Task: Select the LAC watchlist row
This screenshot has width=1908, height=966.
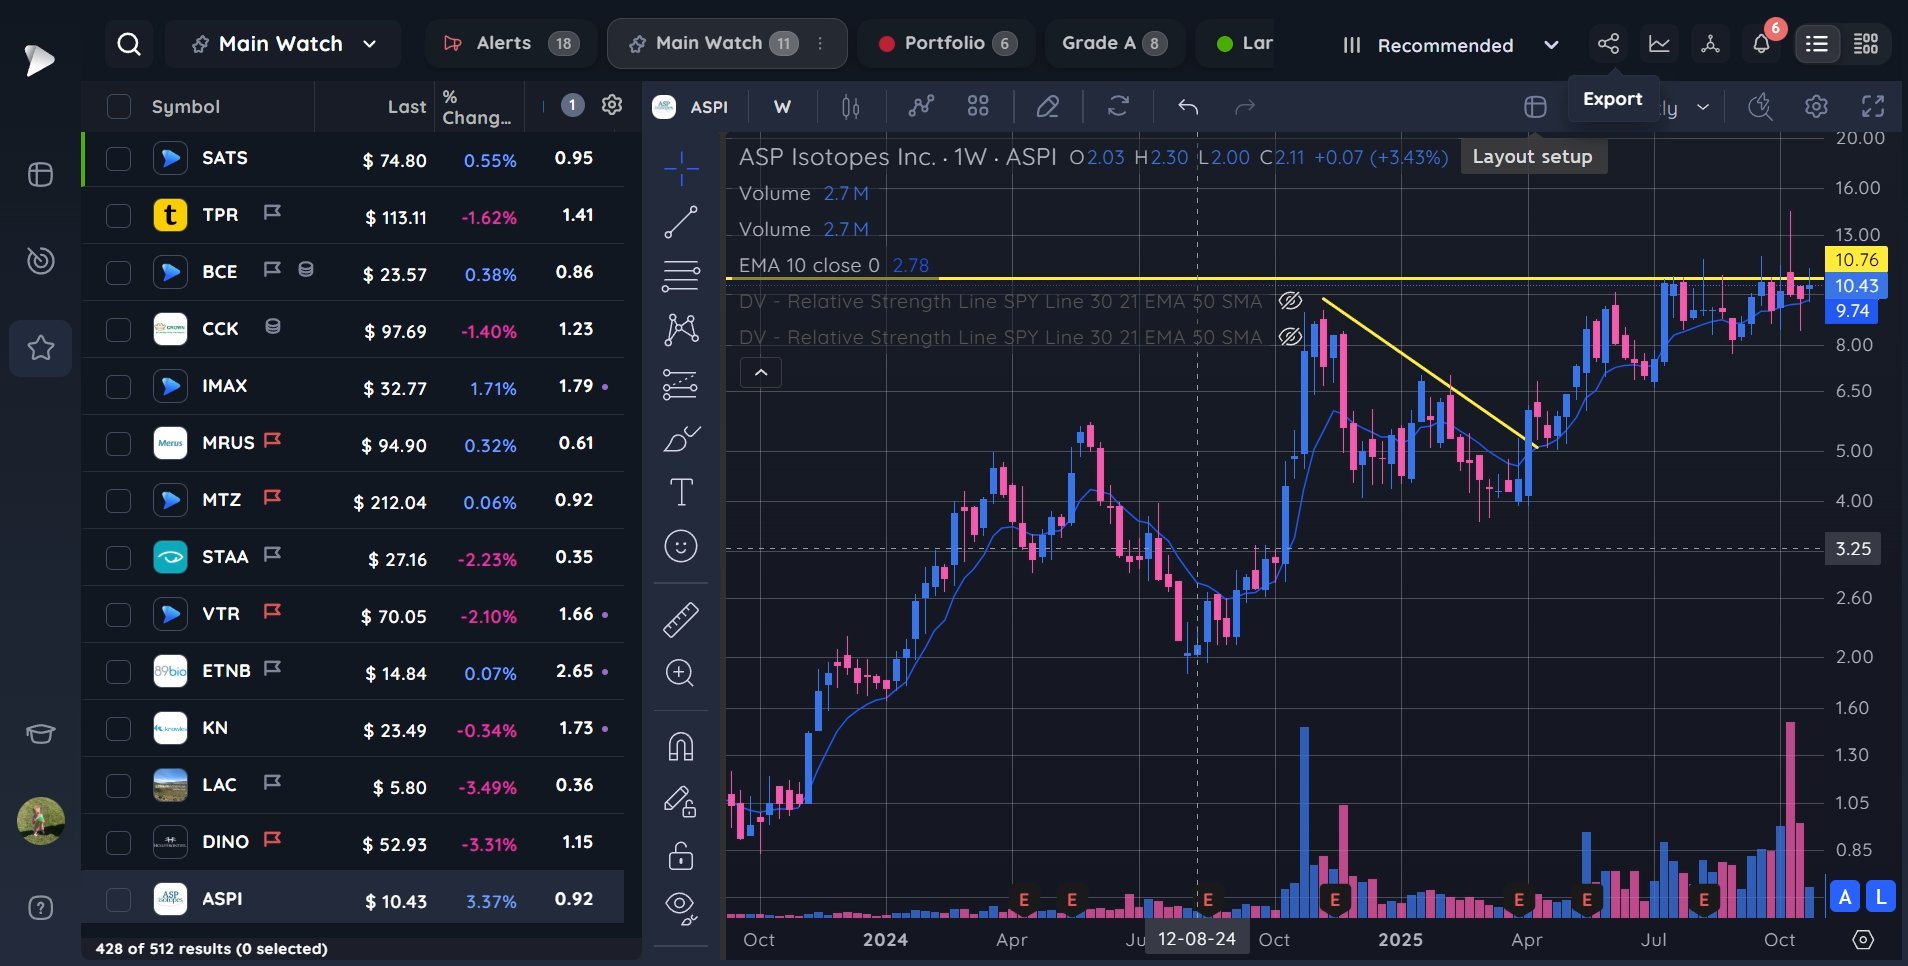Action: tap(353, 786)
